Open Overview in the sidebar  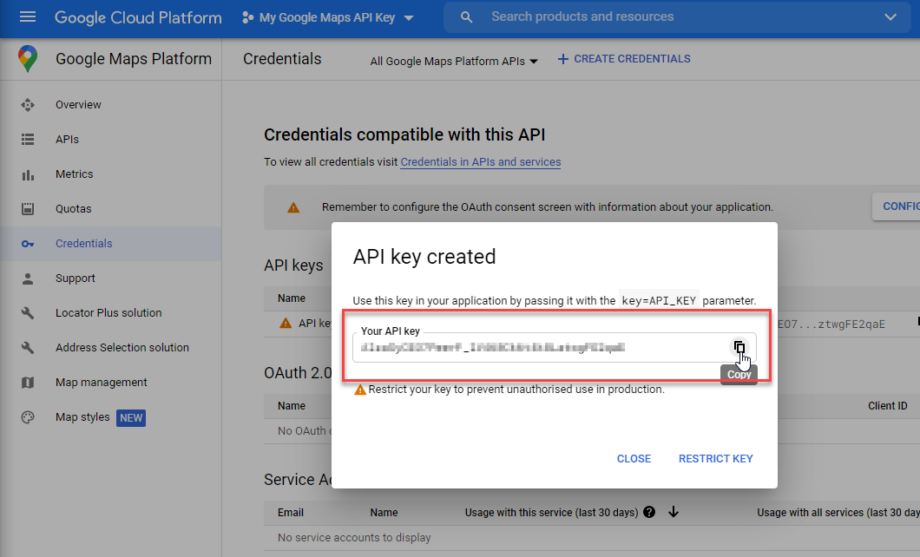(78, 105)
